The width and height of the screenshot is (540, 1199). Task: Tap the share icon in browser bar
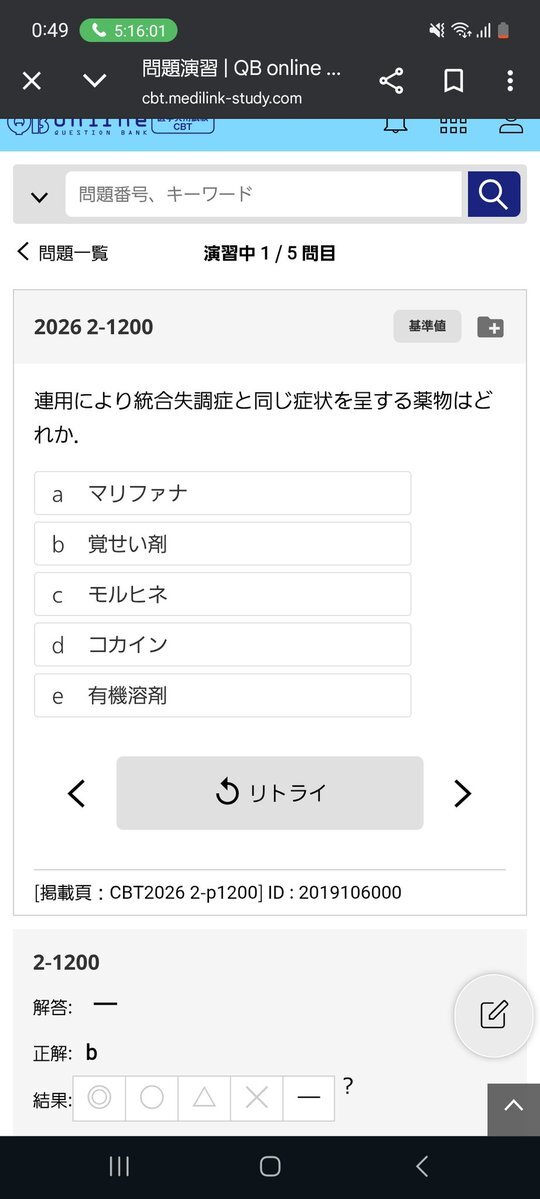pos(391,80)
